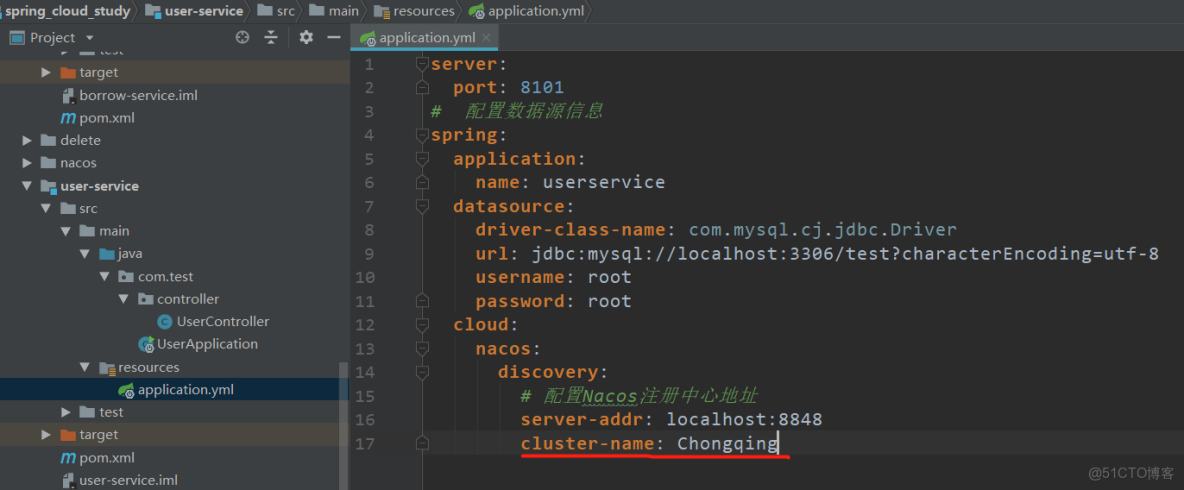Viewport: 1184px width, 490px height.
Task: Select UserApplication class in tree
Action: [207, 344]
